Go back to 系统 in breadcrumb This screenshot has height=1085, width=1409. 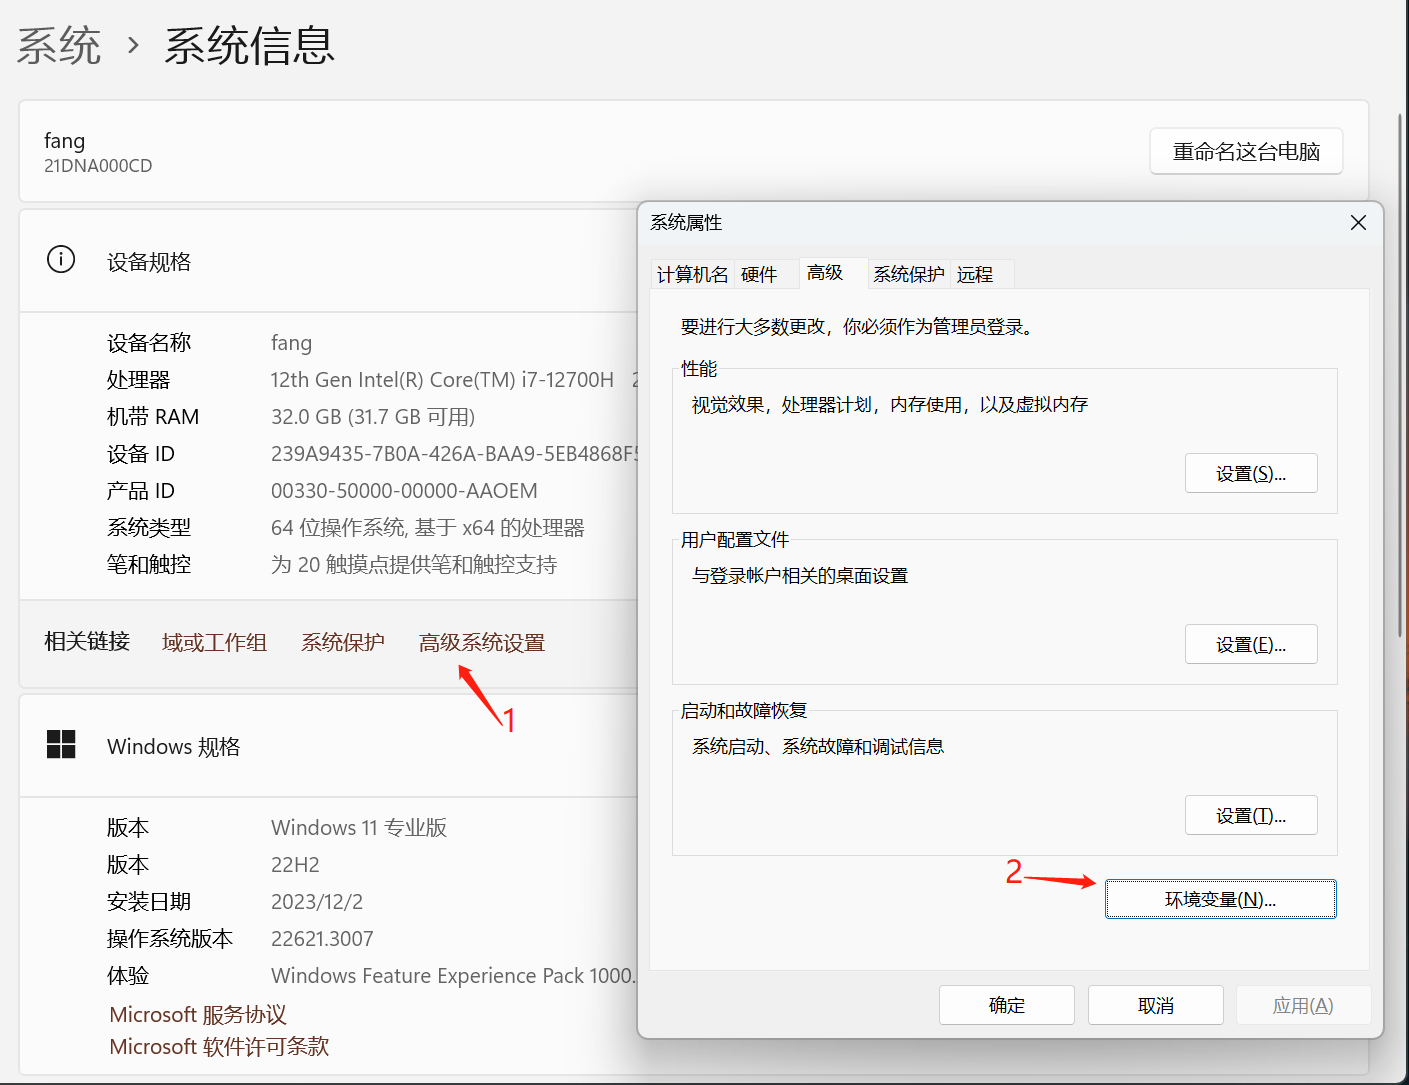pos(59,46)
